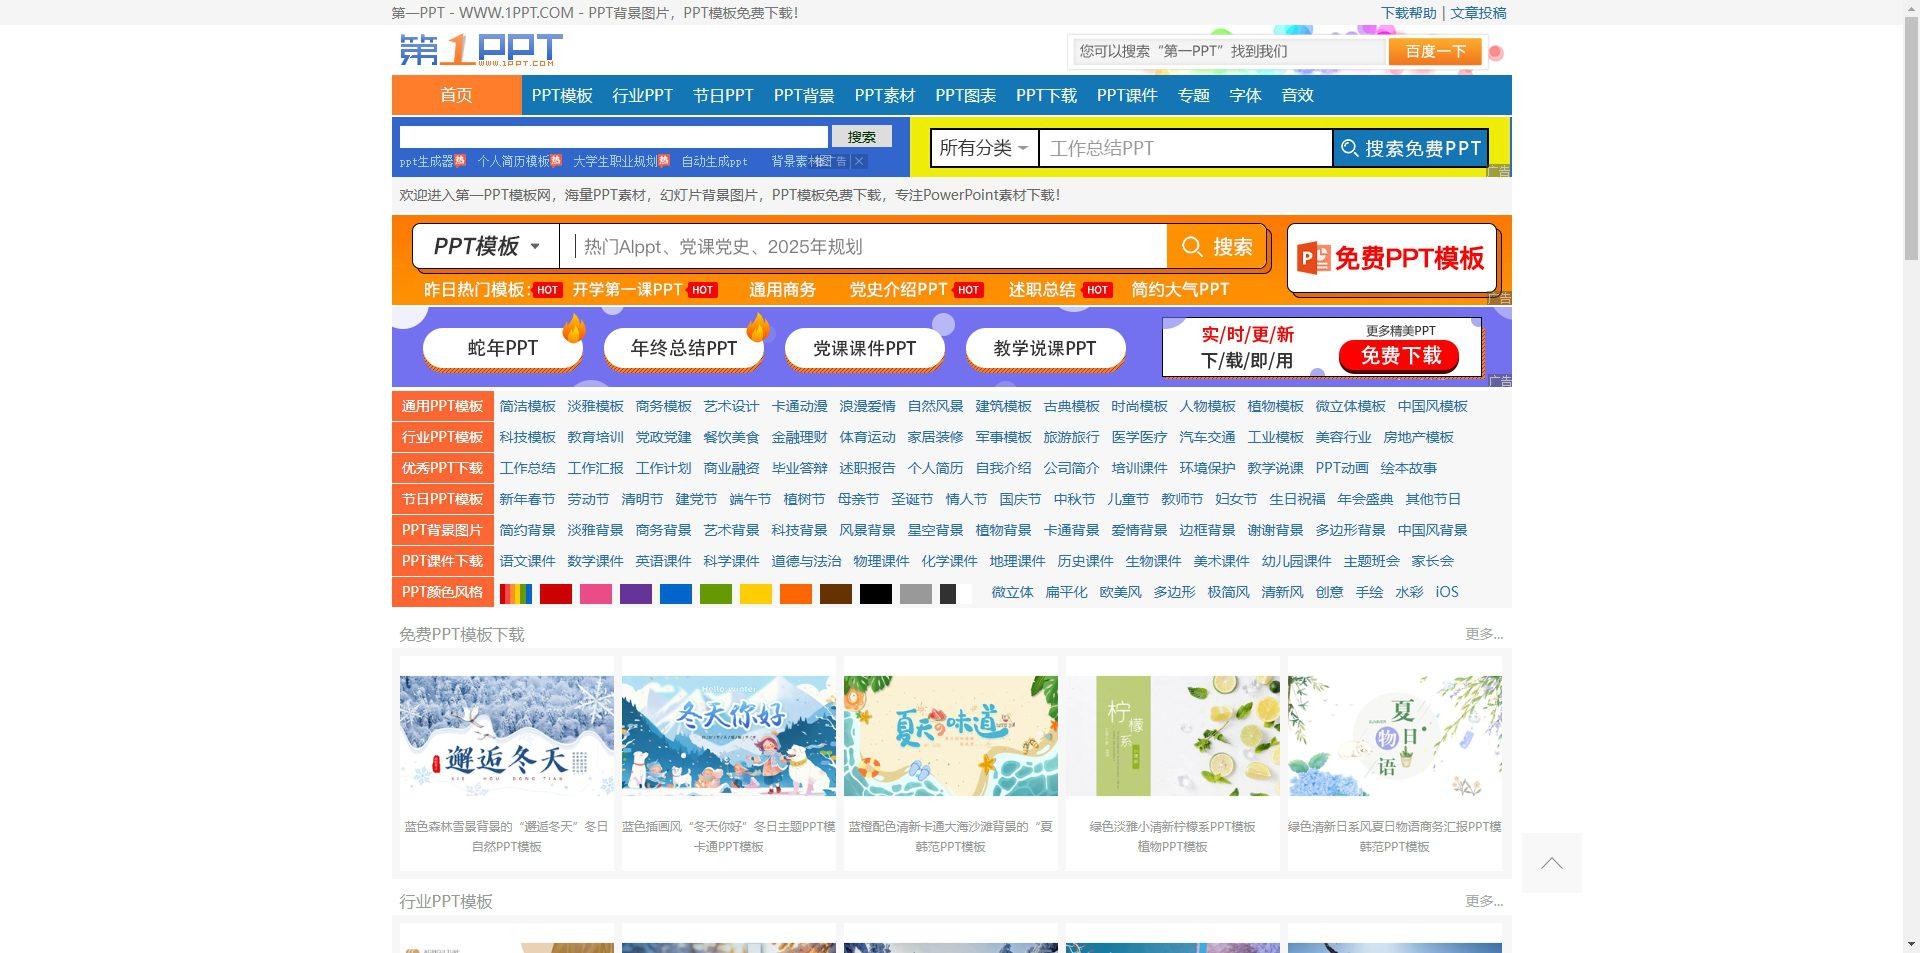Close the 背景素材图 ad with the × button
1920x953 pixels.
click(858, 160)
